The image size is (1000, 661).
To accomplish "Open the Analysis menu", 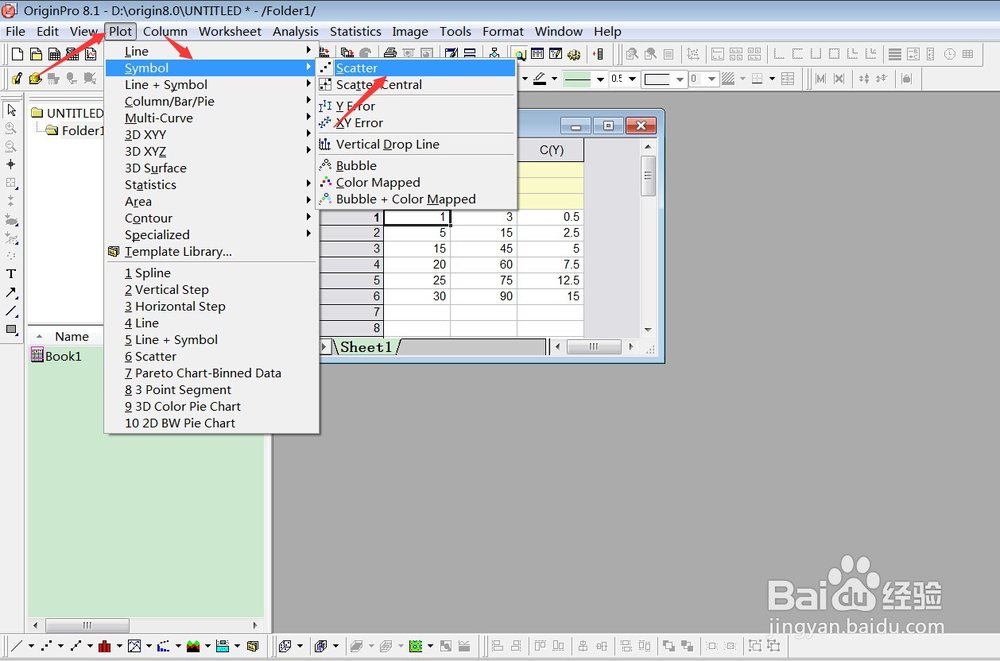I will [295, 31].
